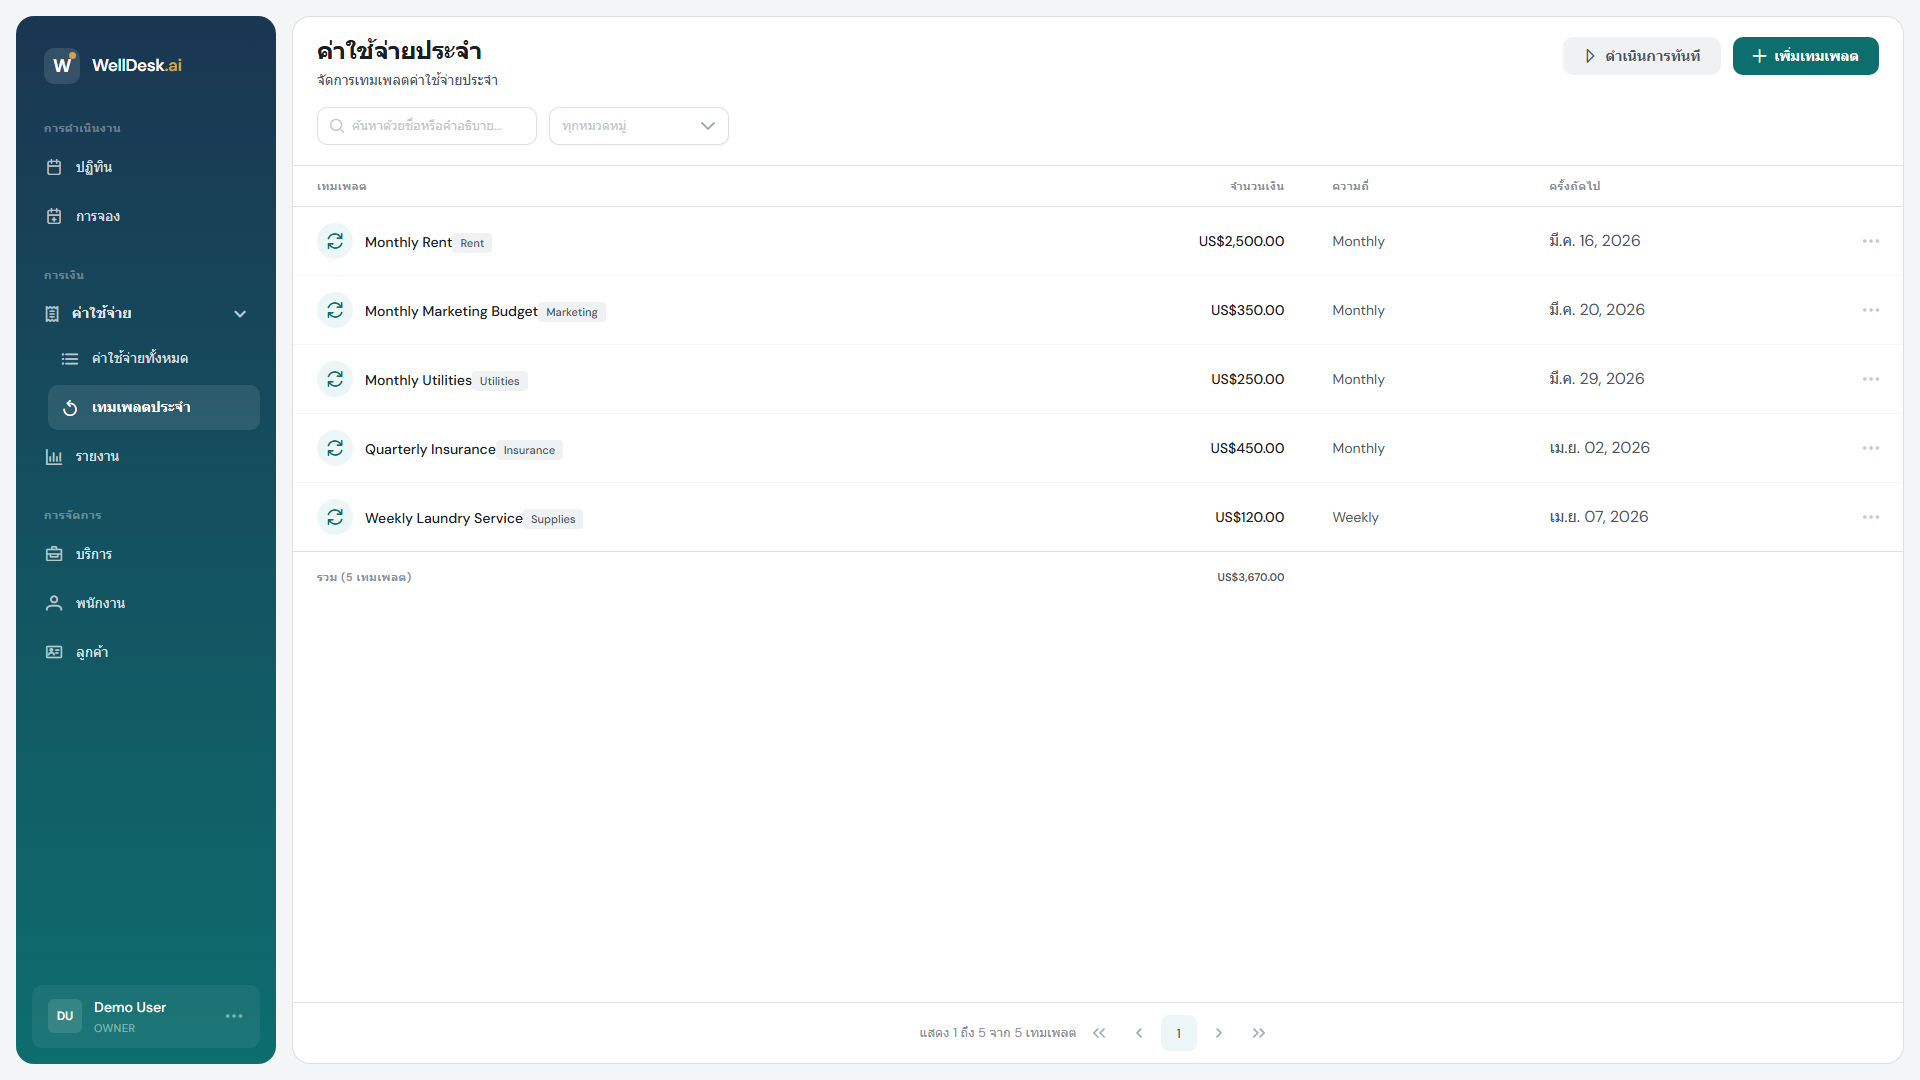
Task: Click the ดำเนินการทันที run now button
Action: [1641, 56]
